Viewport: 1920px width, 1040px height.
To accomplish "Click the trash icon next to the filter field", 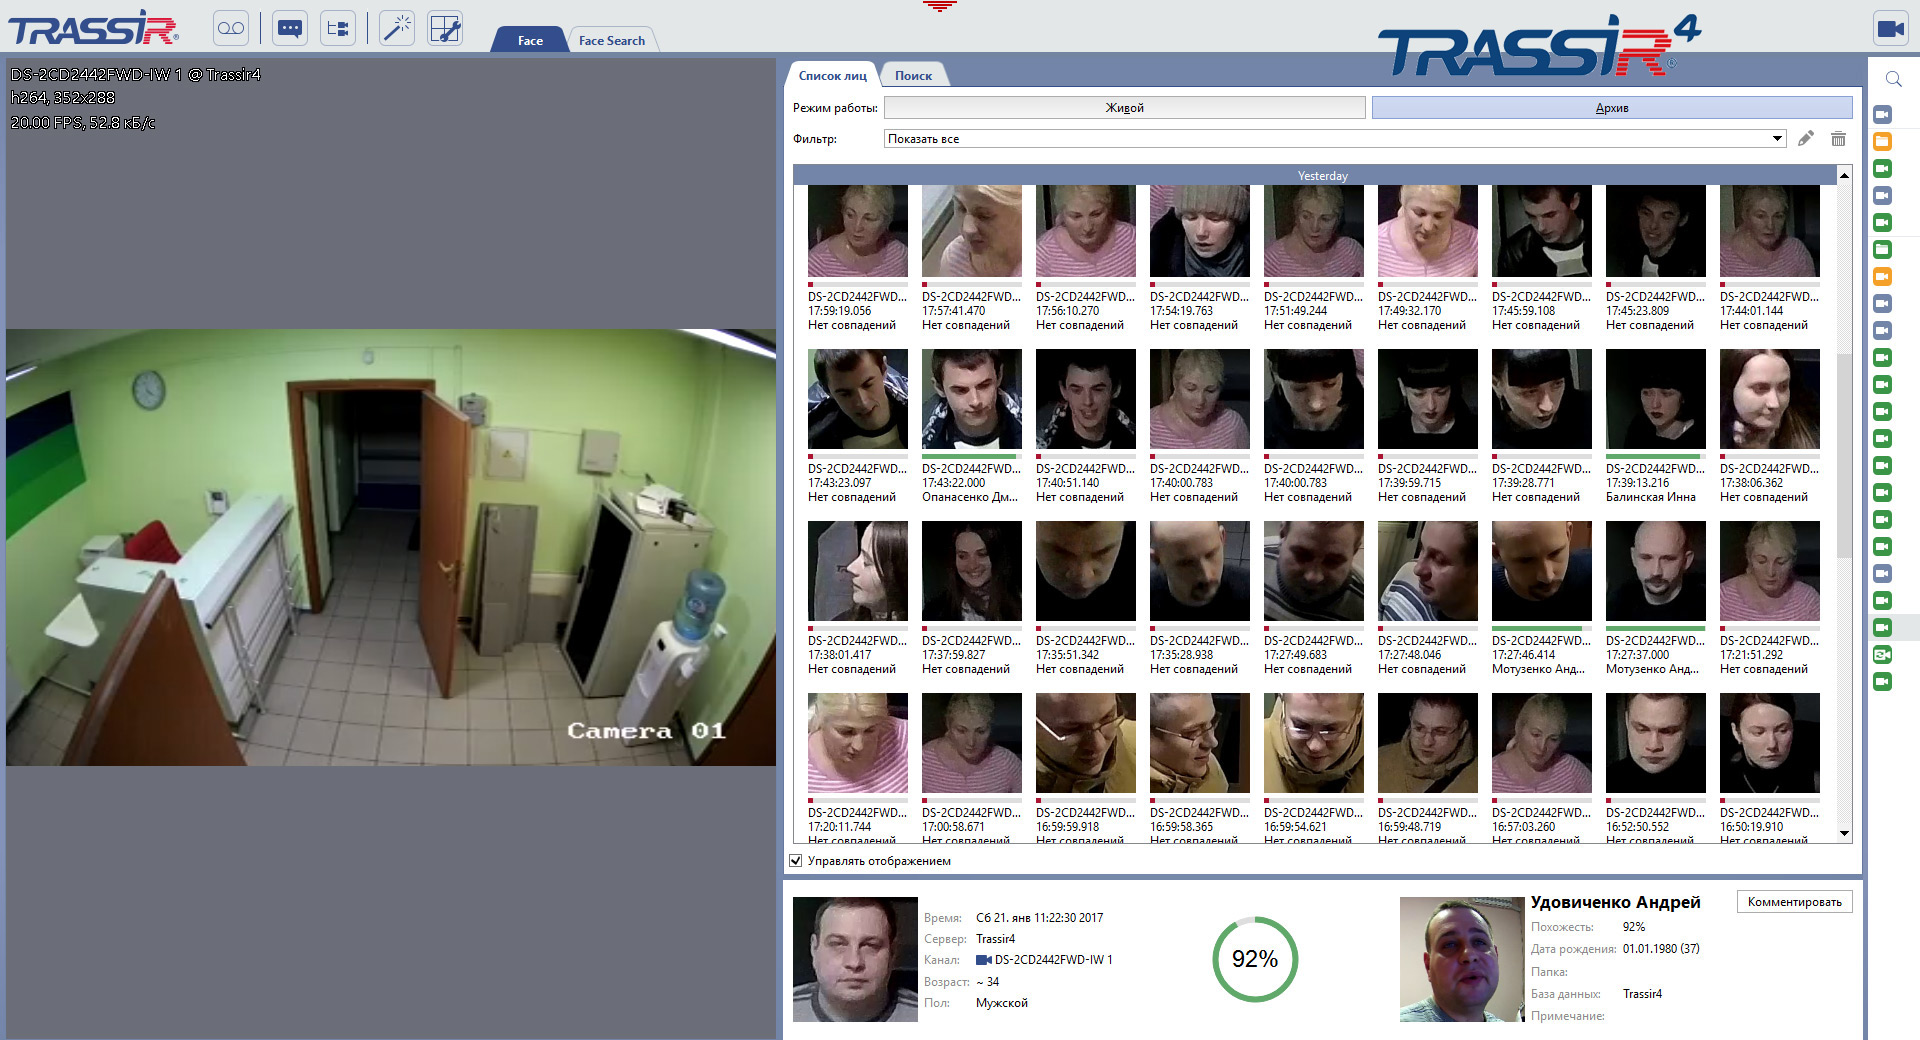I will tap(1839, 139).
